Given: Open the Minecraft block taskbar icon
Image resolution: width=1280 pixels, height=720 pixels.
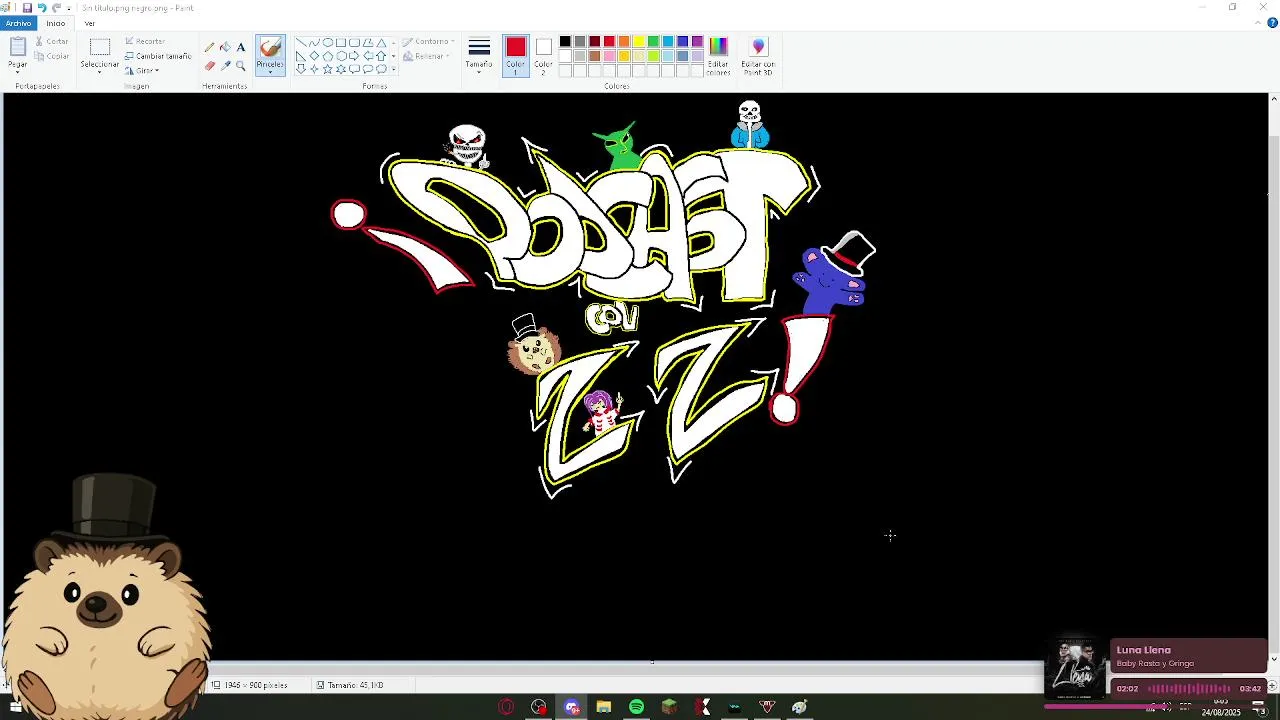Looking at the screenshot, I should (x=669, y=707).
